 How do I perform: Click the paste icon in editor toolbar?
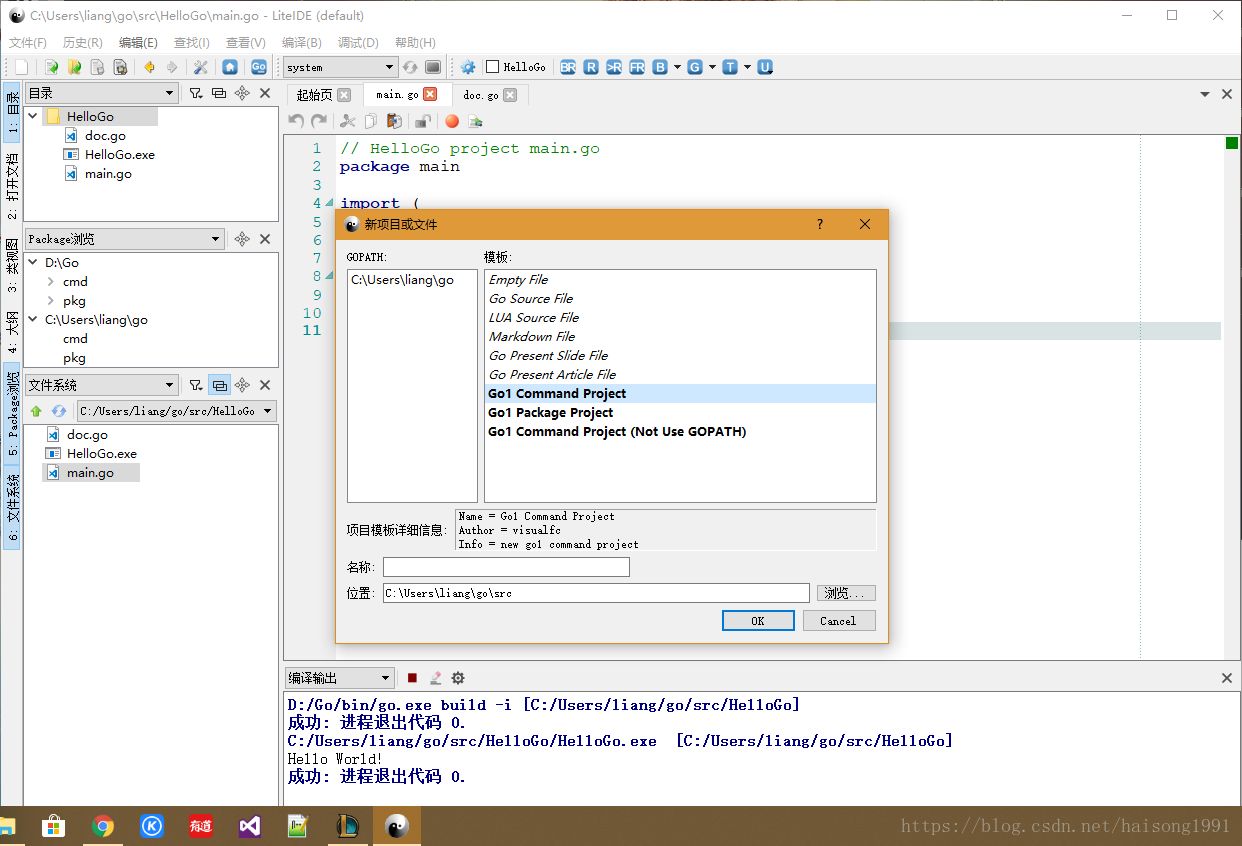click(394, 121)
